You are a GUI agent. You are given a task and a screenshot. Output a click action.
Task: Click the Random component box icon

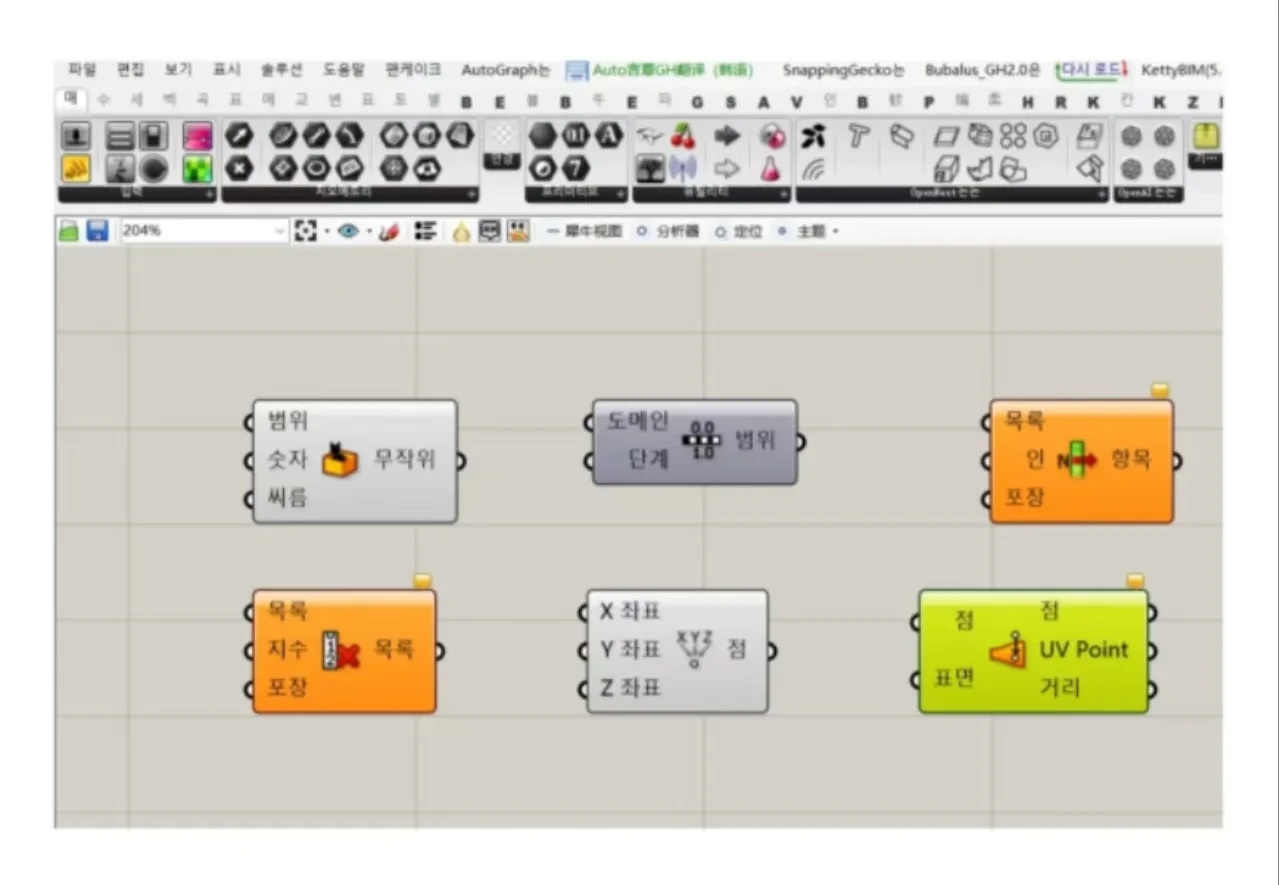tap(340, 459)
